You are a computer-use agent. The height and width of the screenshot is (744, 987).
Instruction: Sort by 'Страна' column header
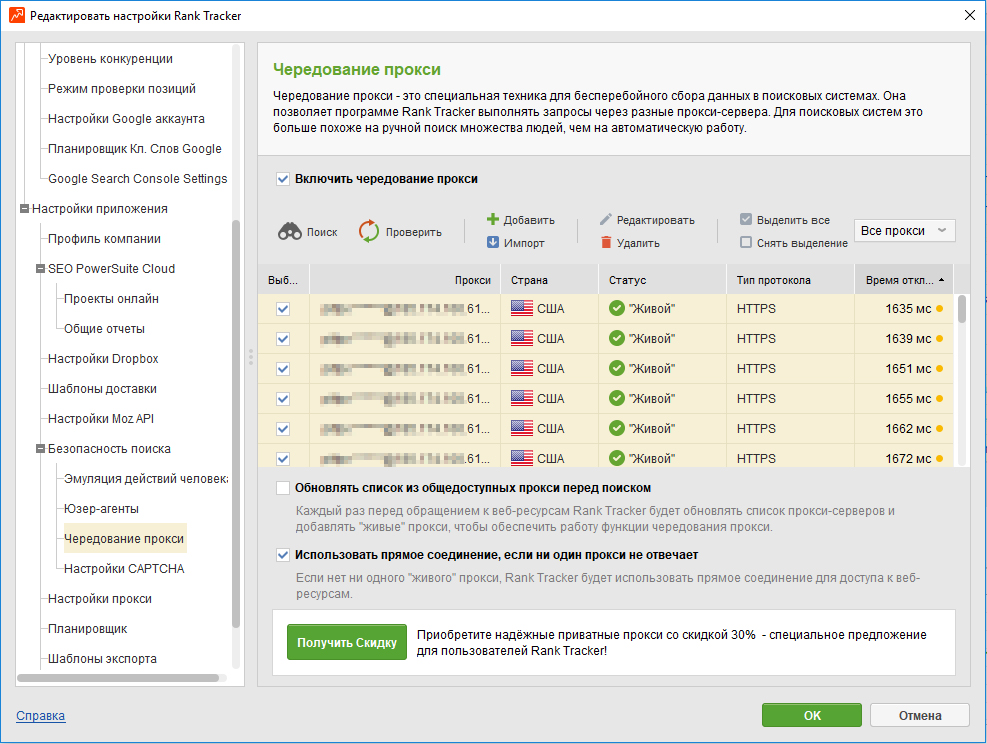point(550,280)
